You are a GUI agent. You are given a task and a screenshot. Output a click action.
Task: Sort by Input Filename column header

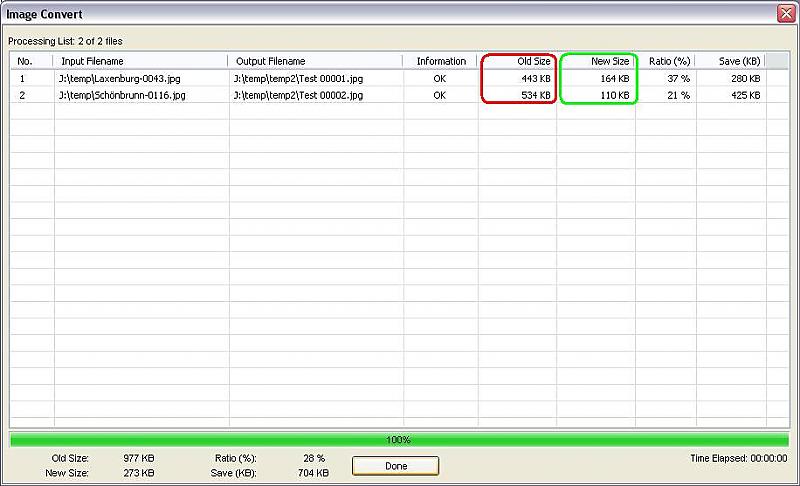click(x=140, y=61)
